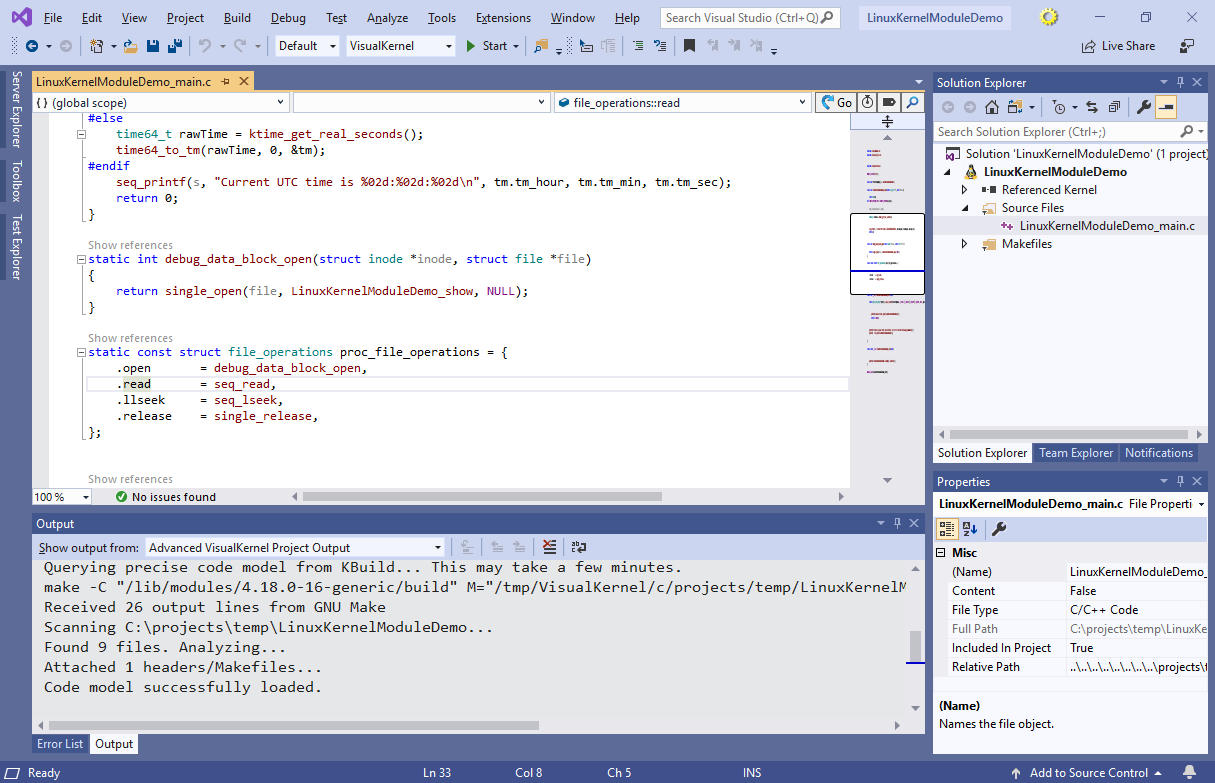
Task: Click the Sync with Active Document icon
Action: point(1091,107)
